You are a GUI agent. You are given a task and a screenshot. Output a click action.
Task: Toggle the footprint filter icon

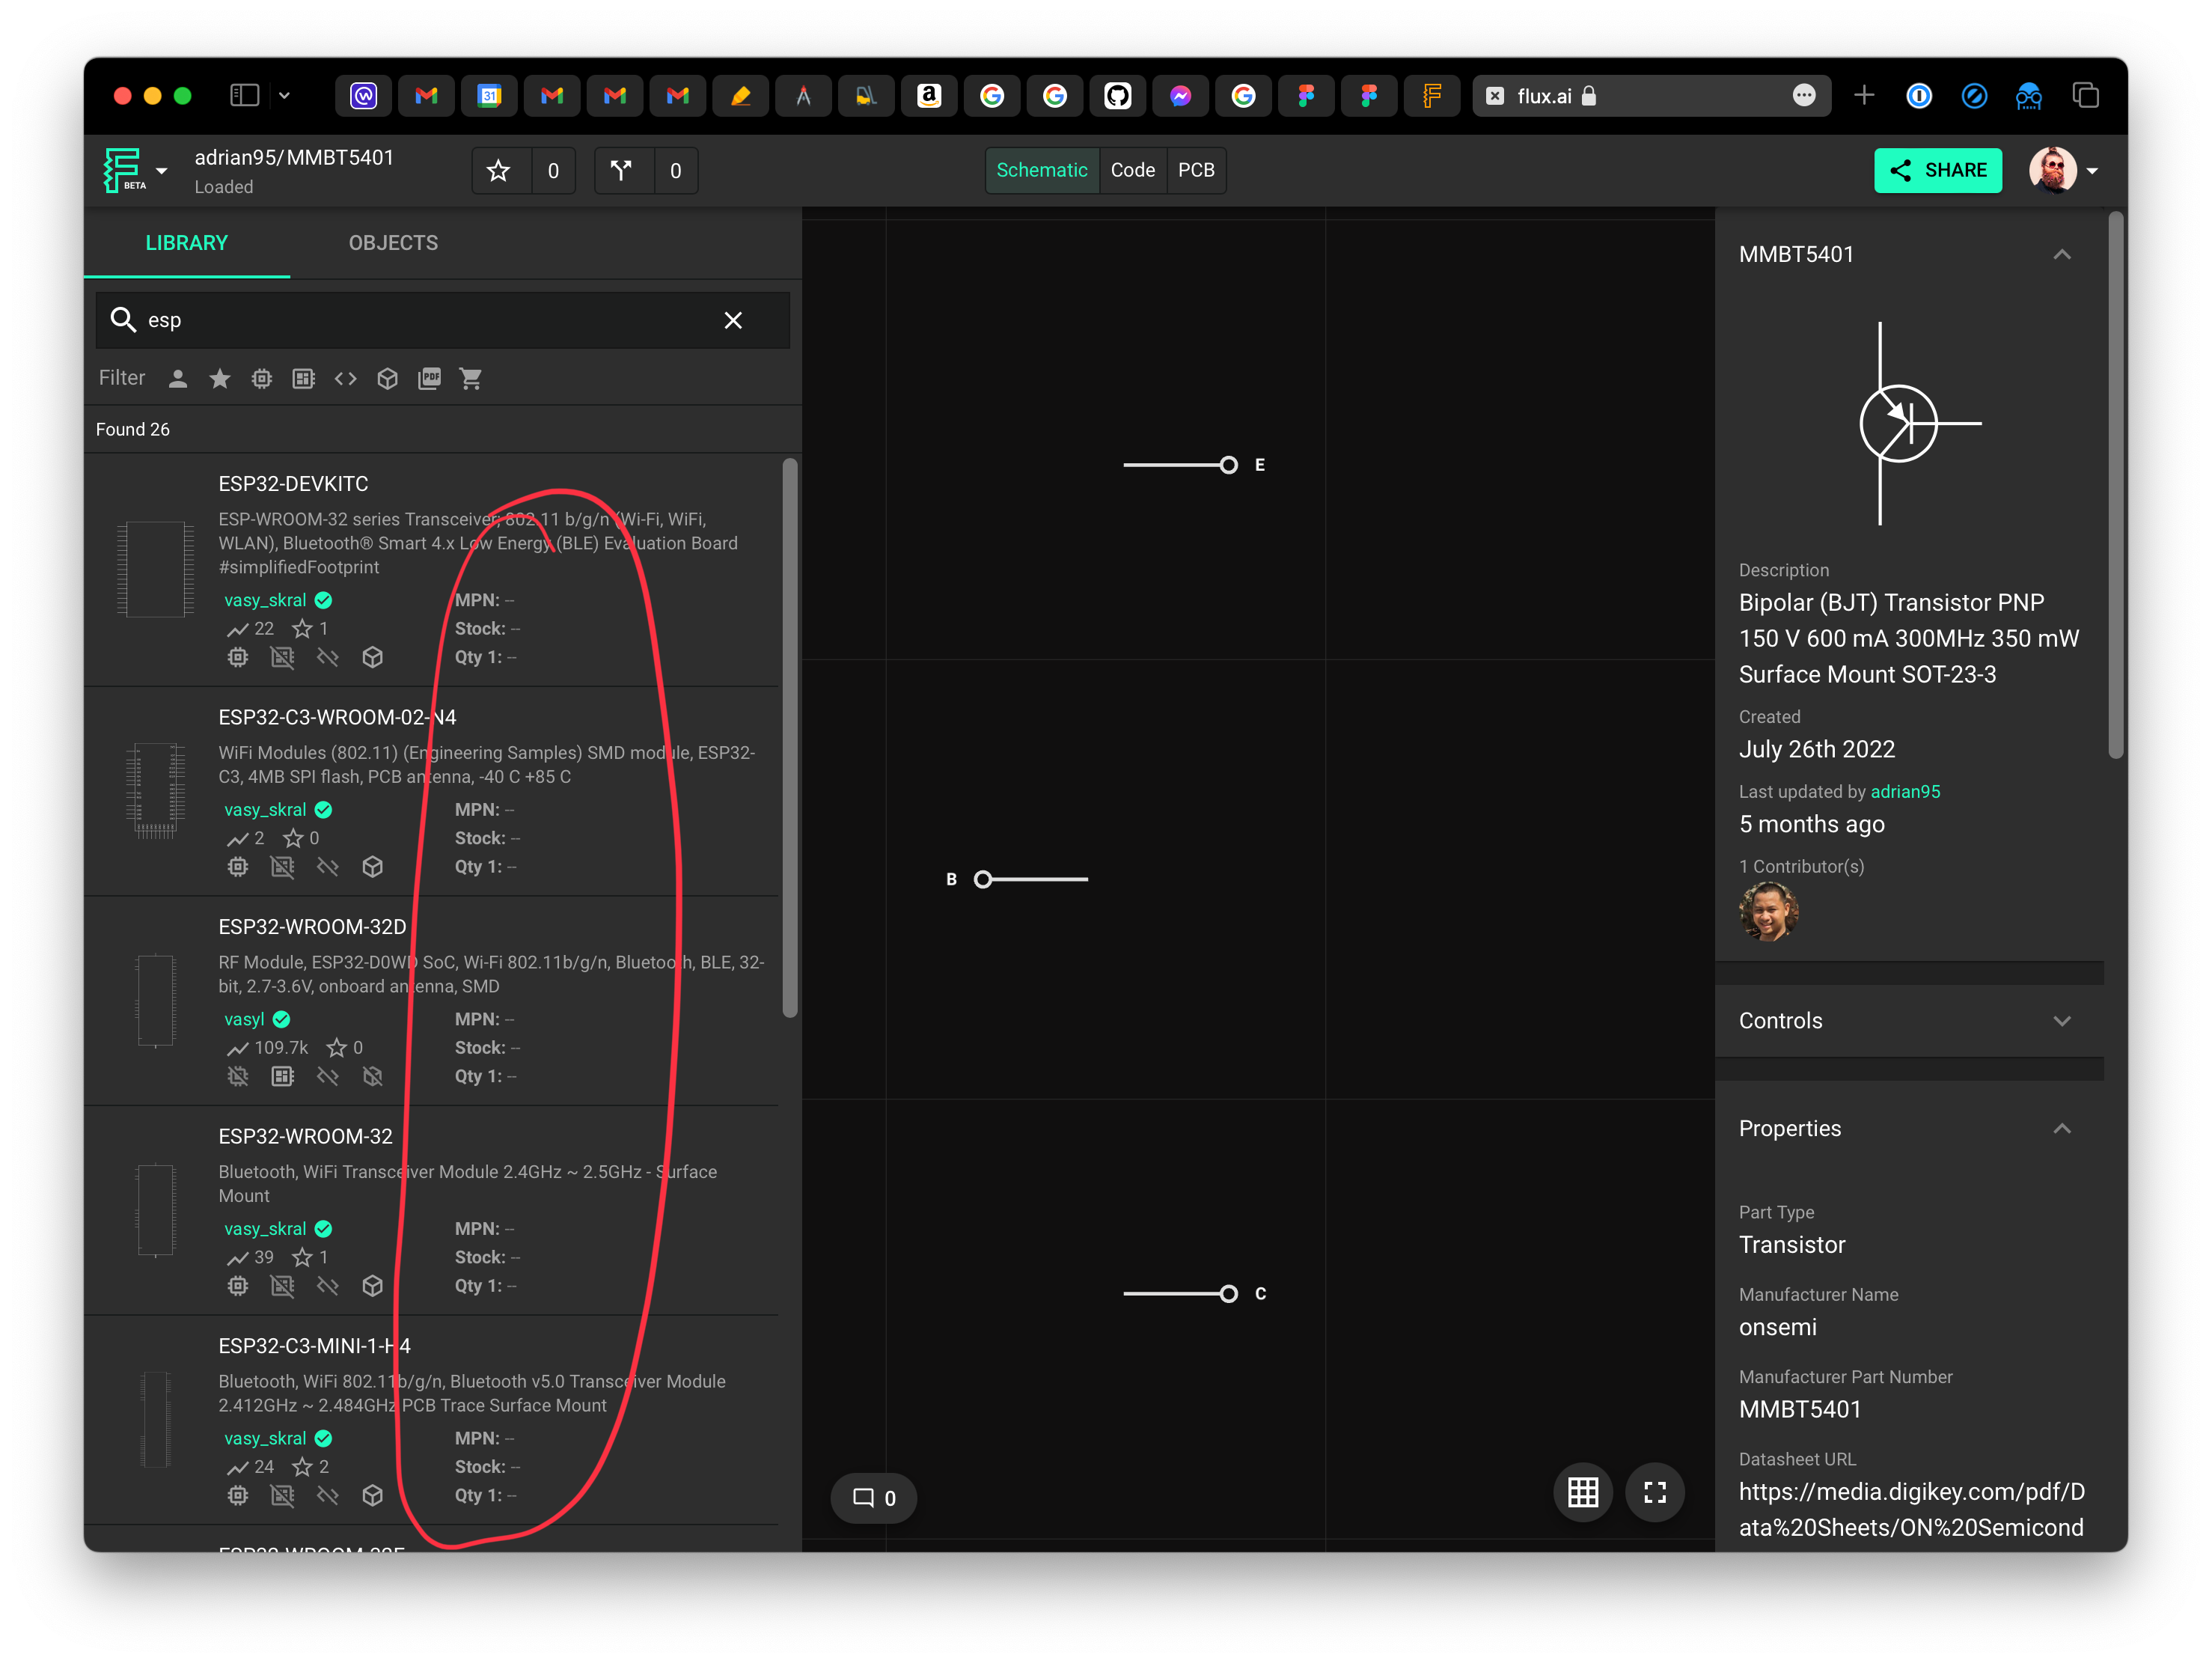(x=304, y=379)
